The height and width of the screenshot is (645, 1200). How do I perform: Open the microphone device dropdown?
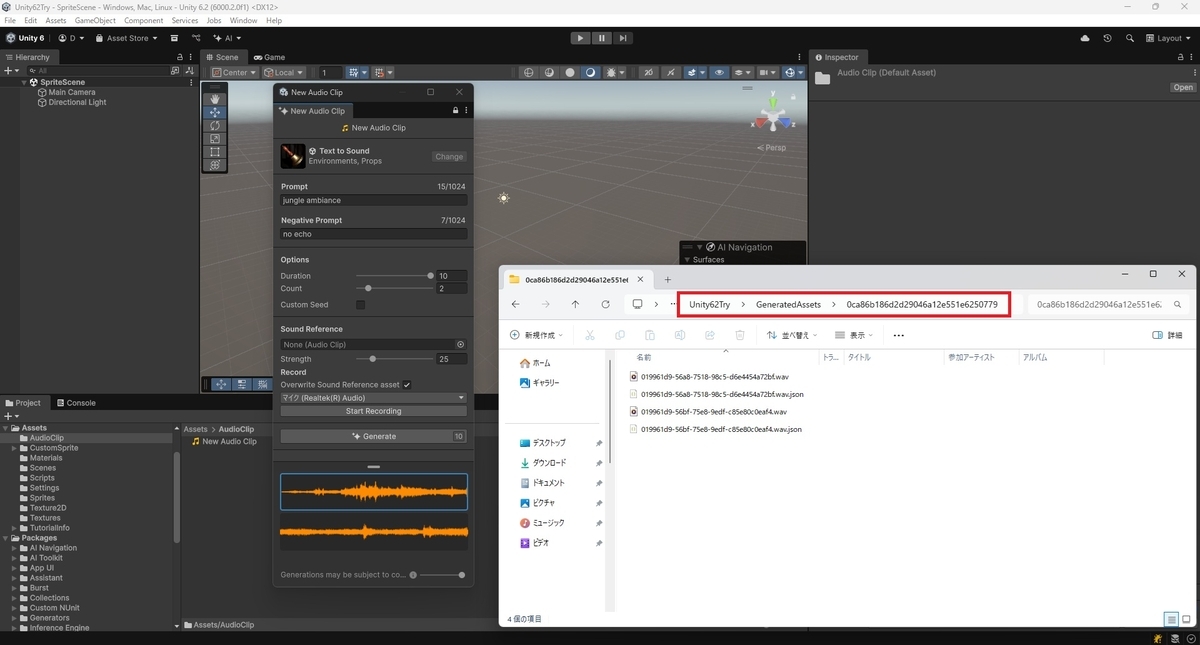(373, 398)
